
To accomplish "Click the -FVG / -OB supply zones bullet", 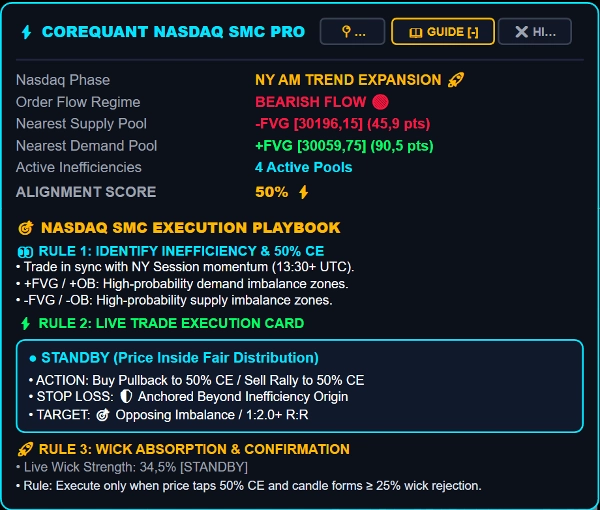I will pyautogui.click(x=174, y=300).
